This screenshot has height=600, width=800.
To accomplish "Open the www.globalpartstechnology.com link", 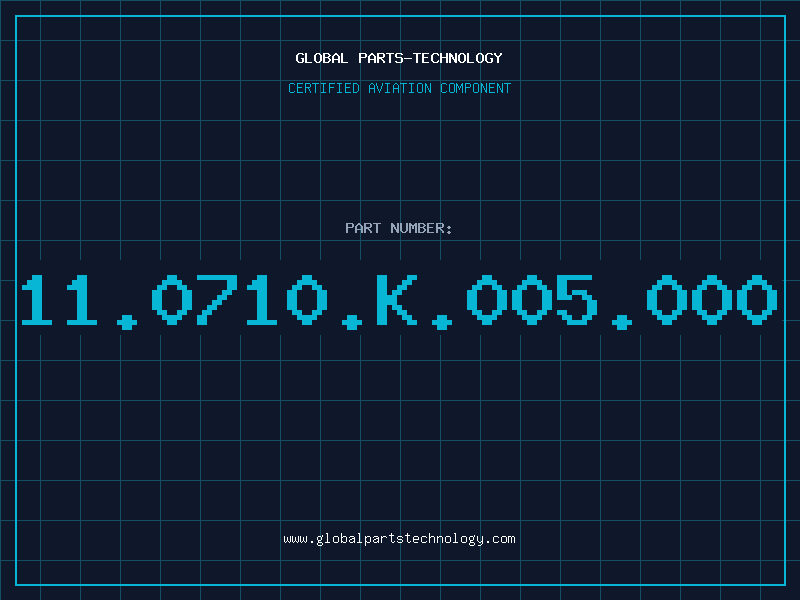I will 399,539.
